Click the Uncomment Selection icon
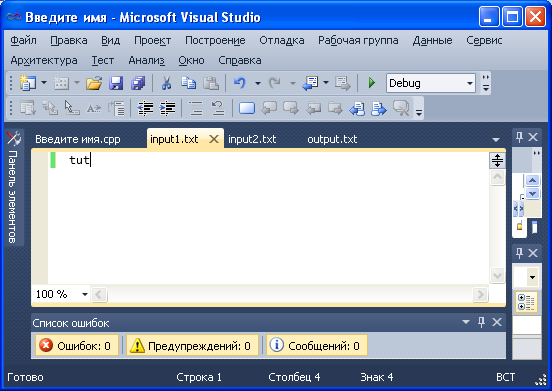552x391 pixels. [x=218, y=108]
